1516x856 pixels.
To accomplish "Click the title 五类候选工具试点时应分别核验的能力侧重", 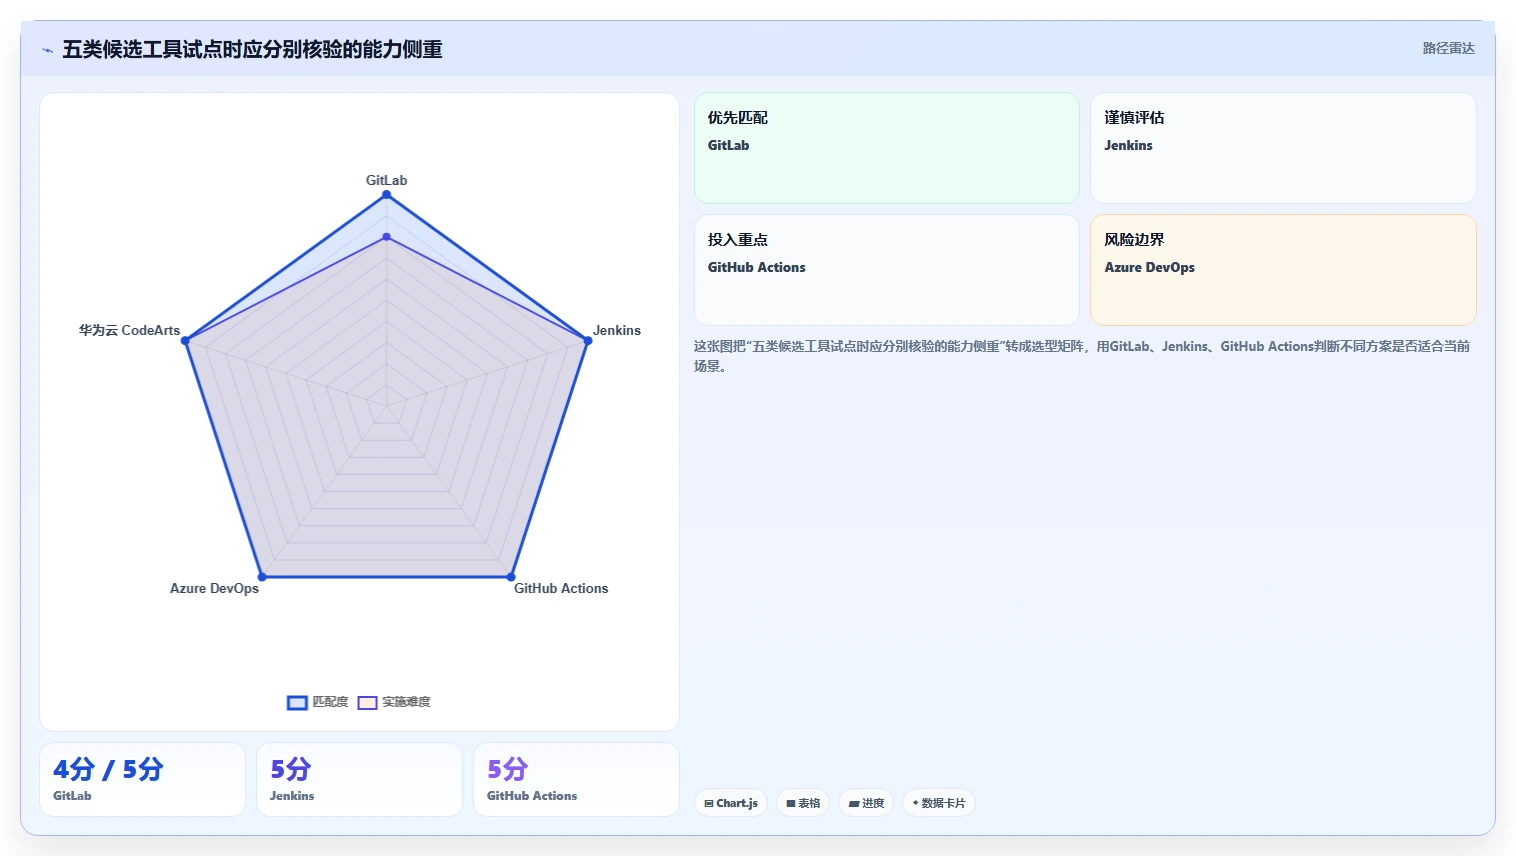I will [253, 49].
